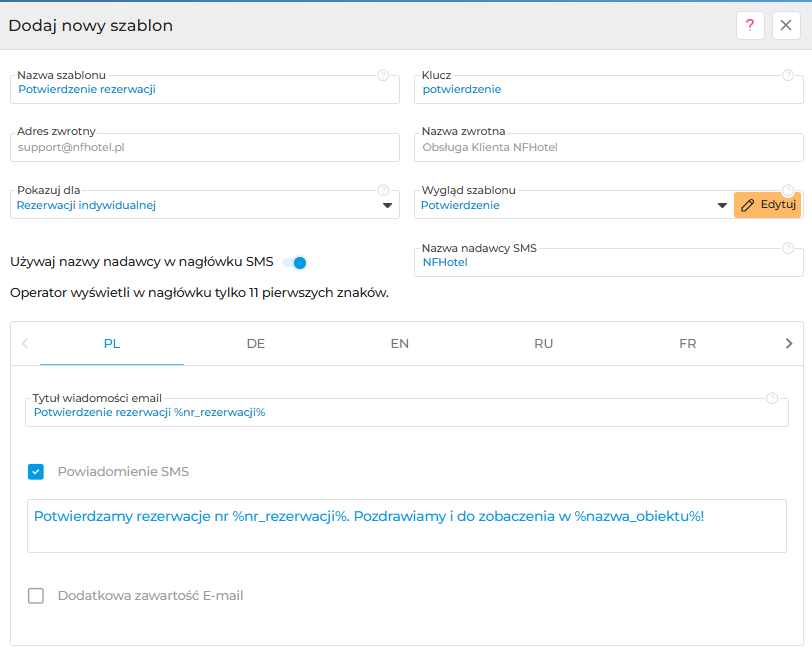Uncheck the Powiadomienie SMS checkbox
This screenshot has width=812, height=665.
coord(36,472)
